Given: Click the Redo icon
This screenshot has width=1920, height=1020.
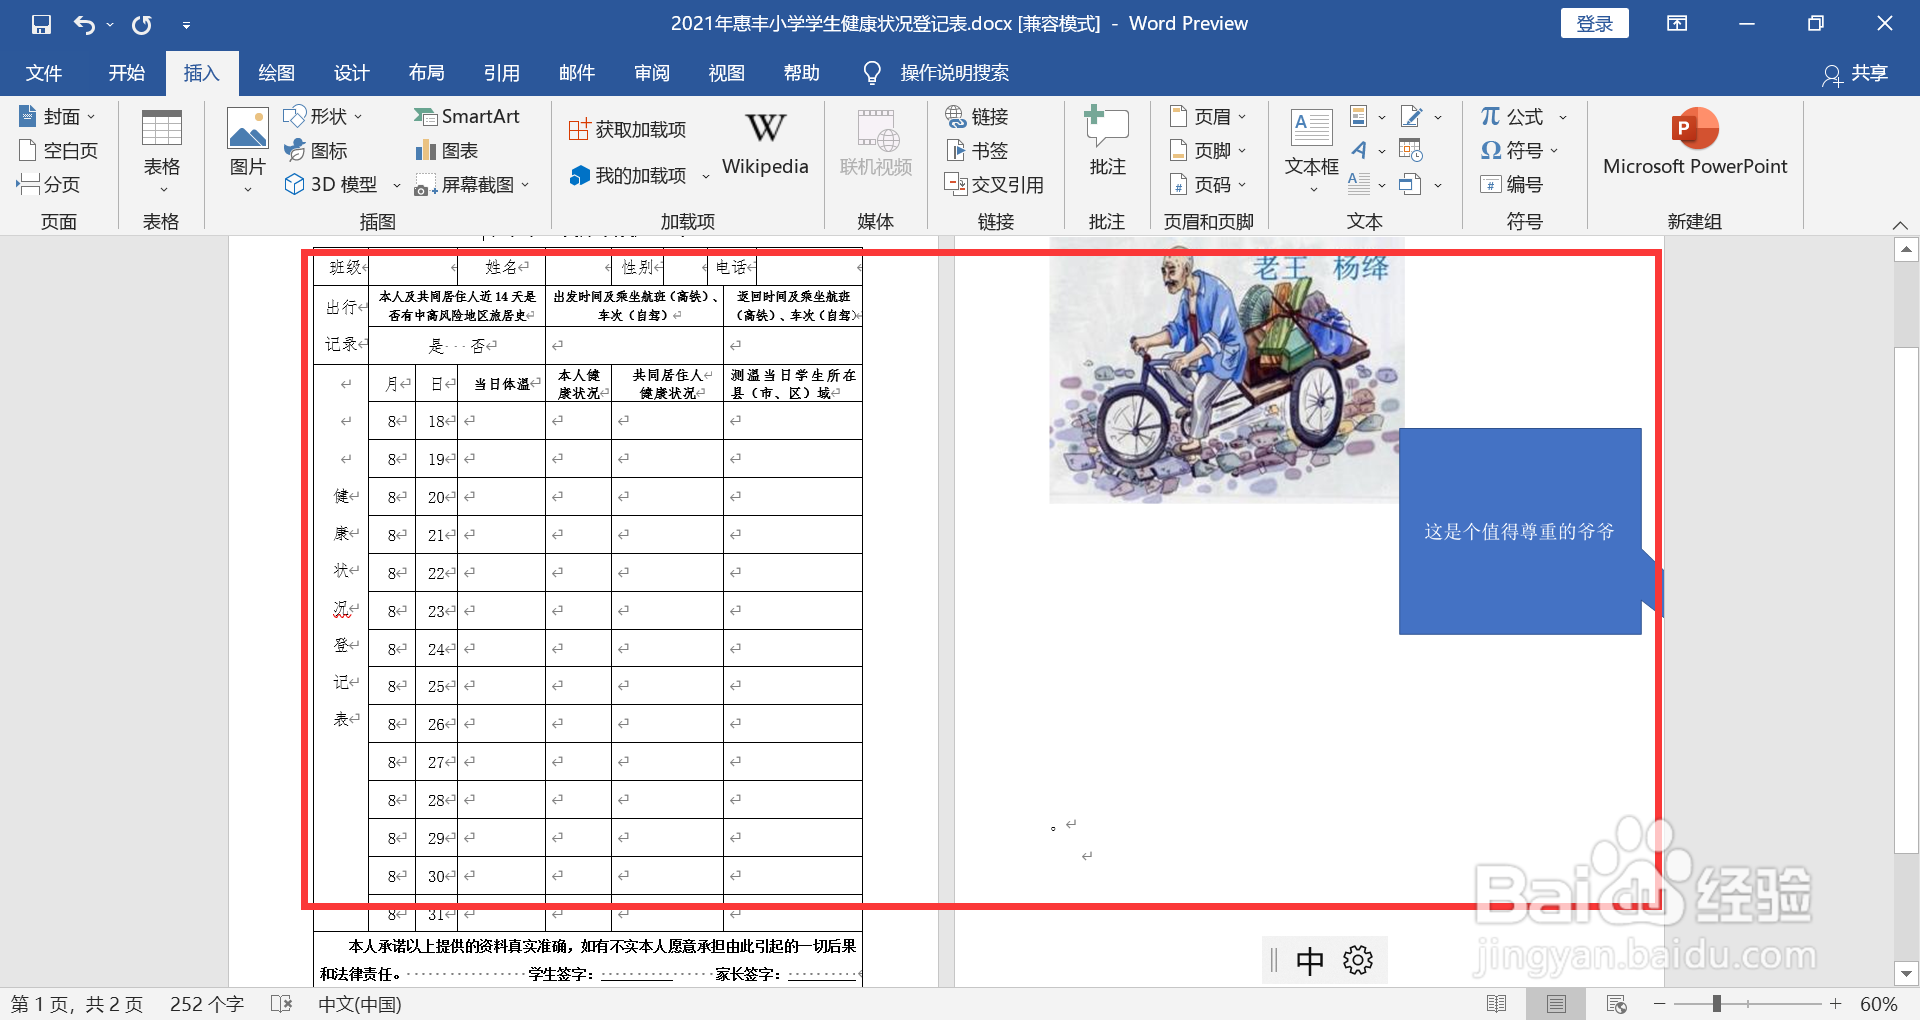Looking at the screenshot, I should 142,24.
